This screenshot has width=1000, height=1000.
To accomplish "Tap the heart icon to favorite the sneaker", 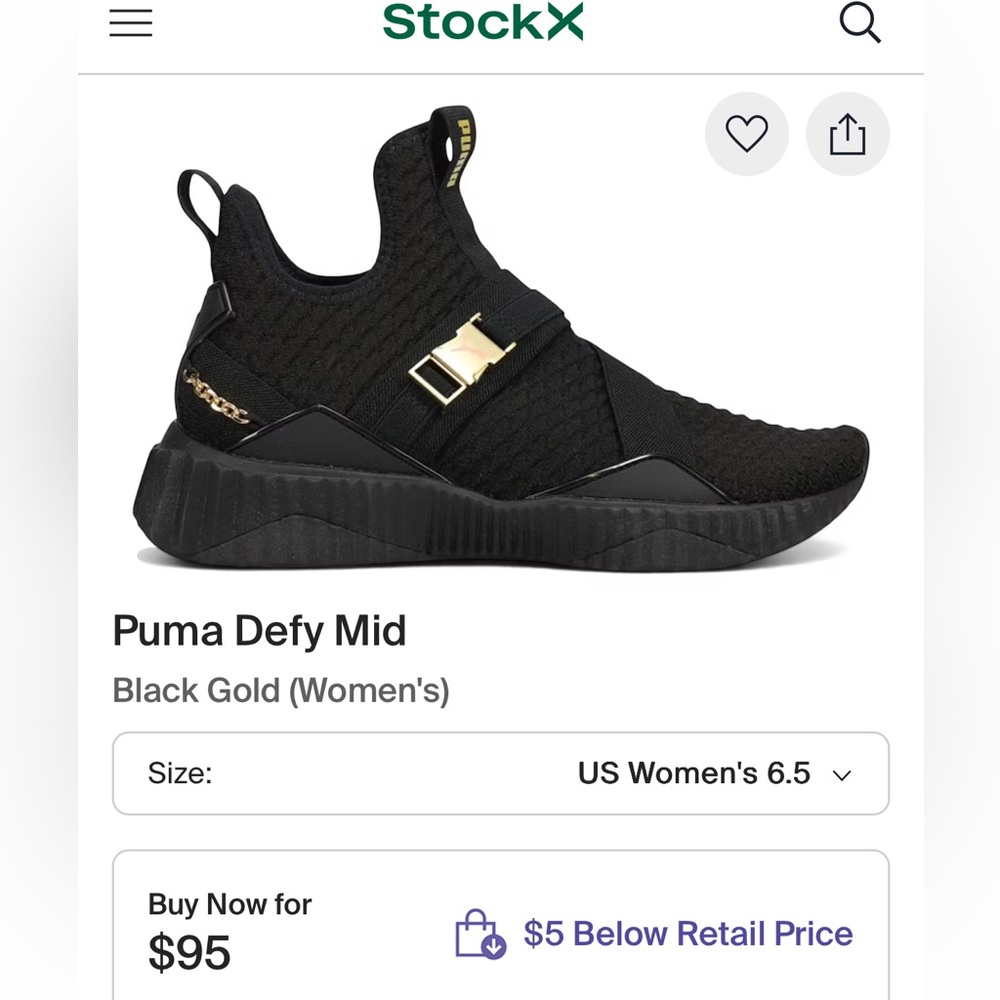I will 746,134.
